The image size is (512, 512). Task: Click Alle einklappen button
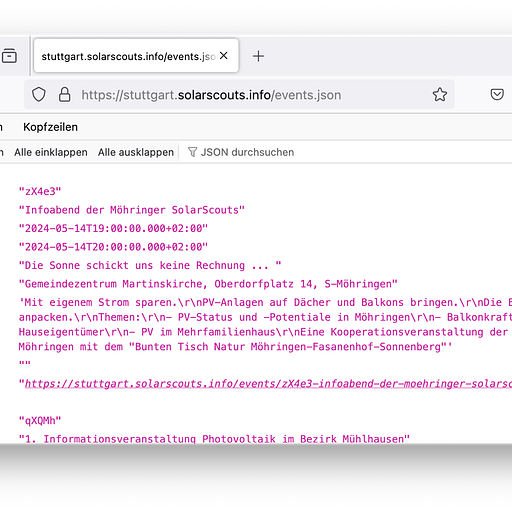coord(51,152)
